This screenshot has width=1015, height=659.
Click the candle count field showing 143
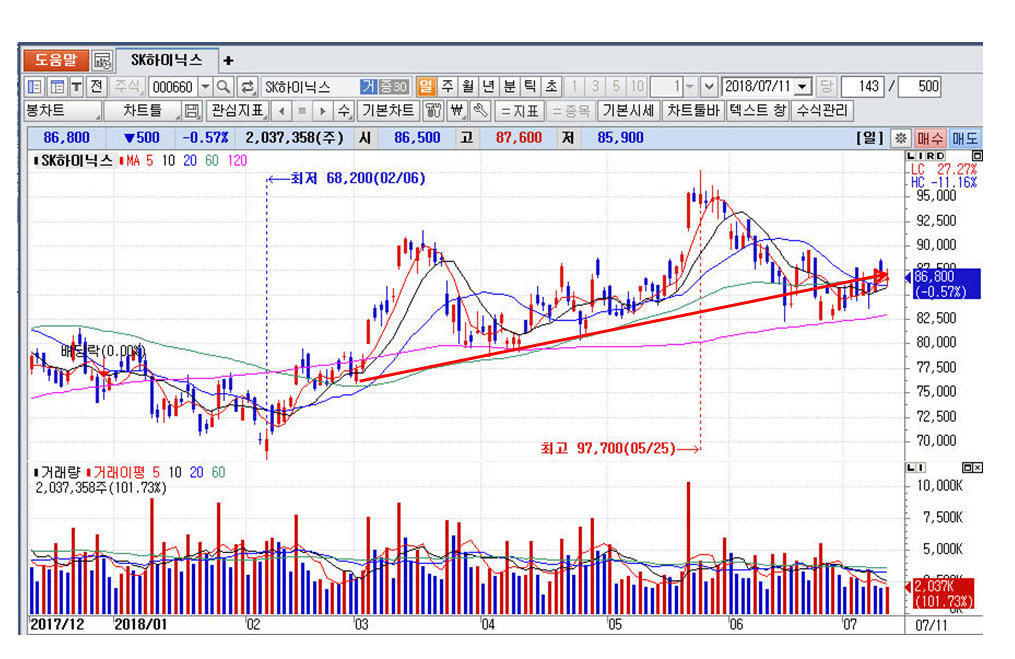tap(863, 87)
